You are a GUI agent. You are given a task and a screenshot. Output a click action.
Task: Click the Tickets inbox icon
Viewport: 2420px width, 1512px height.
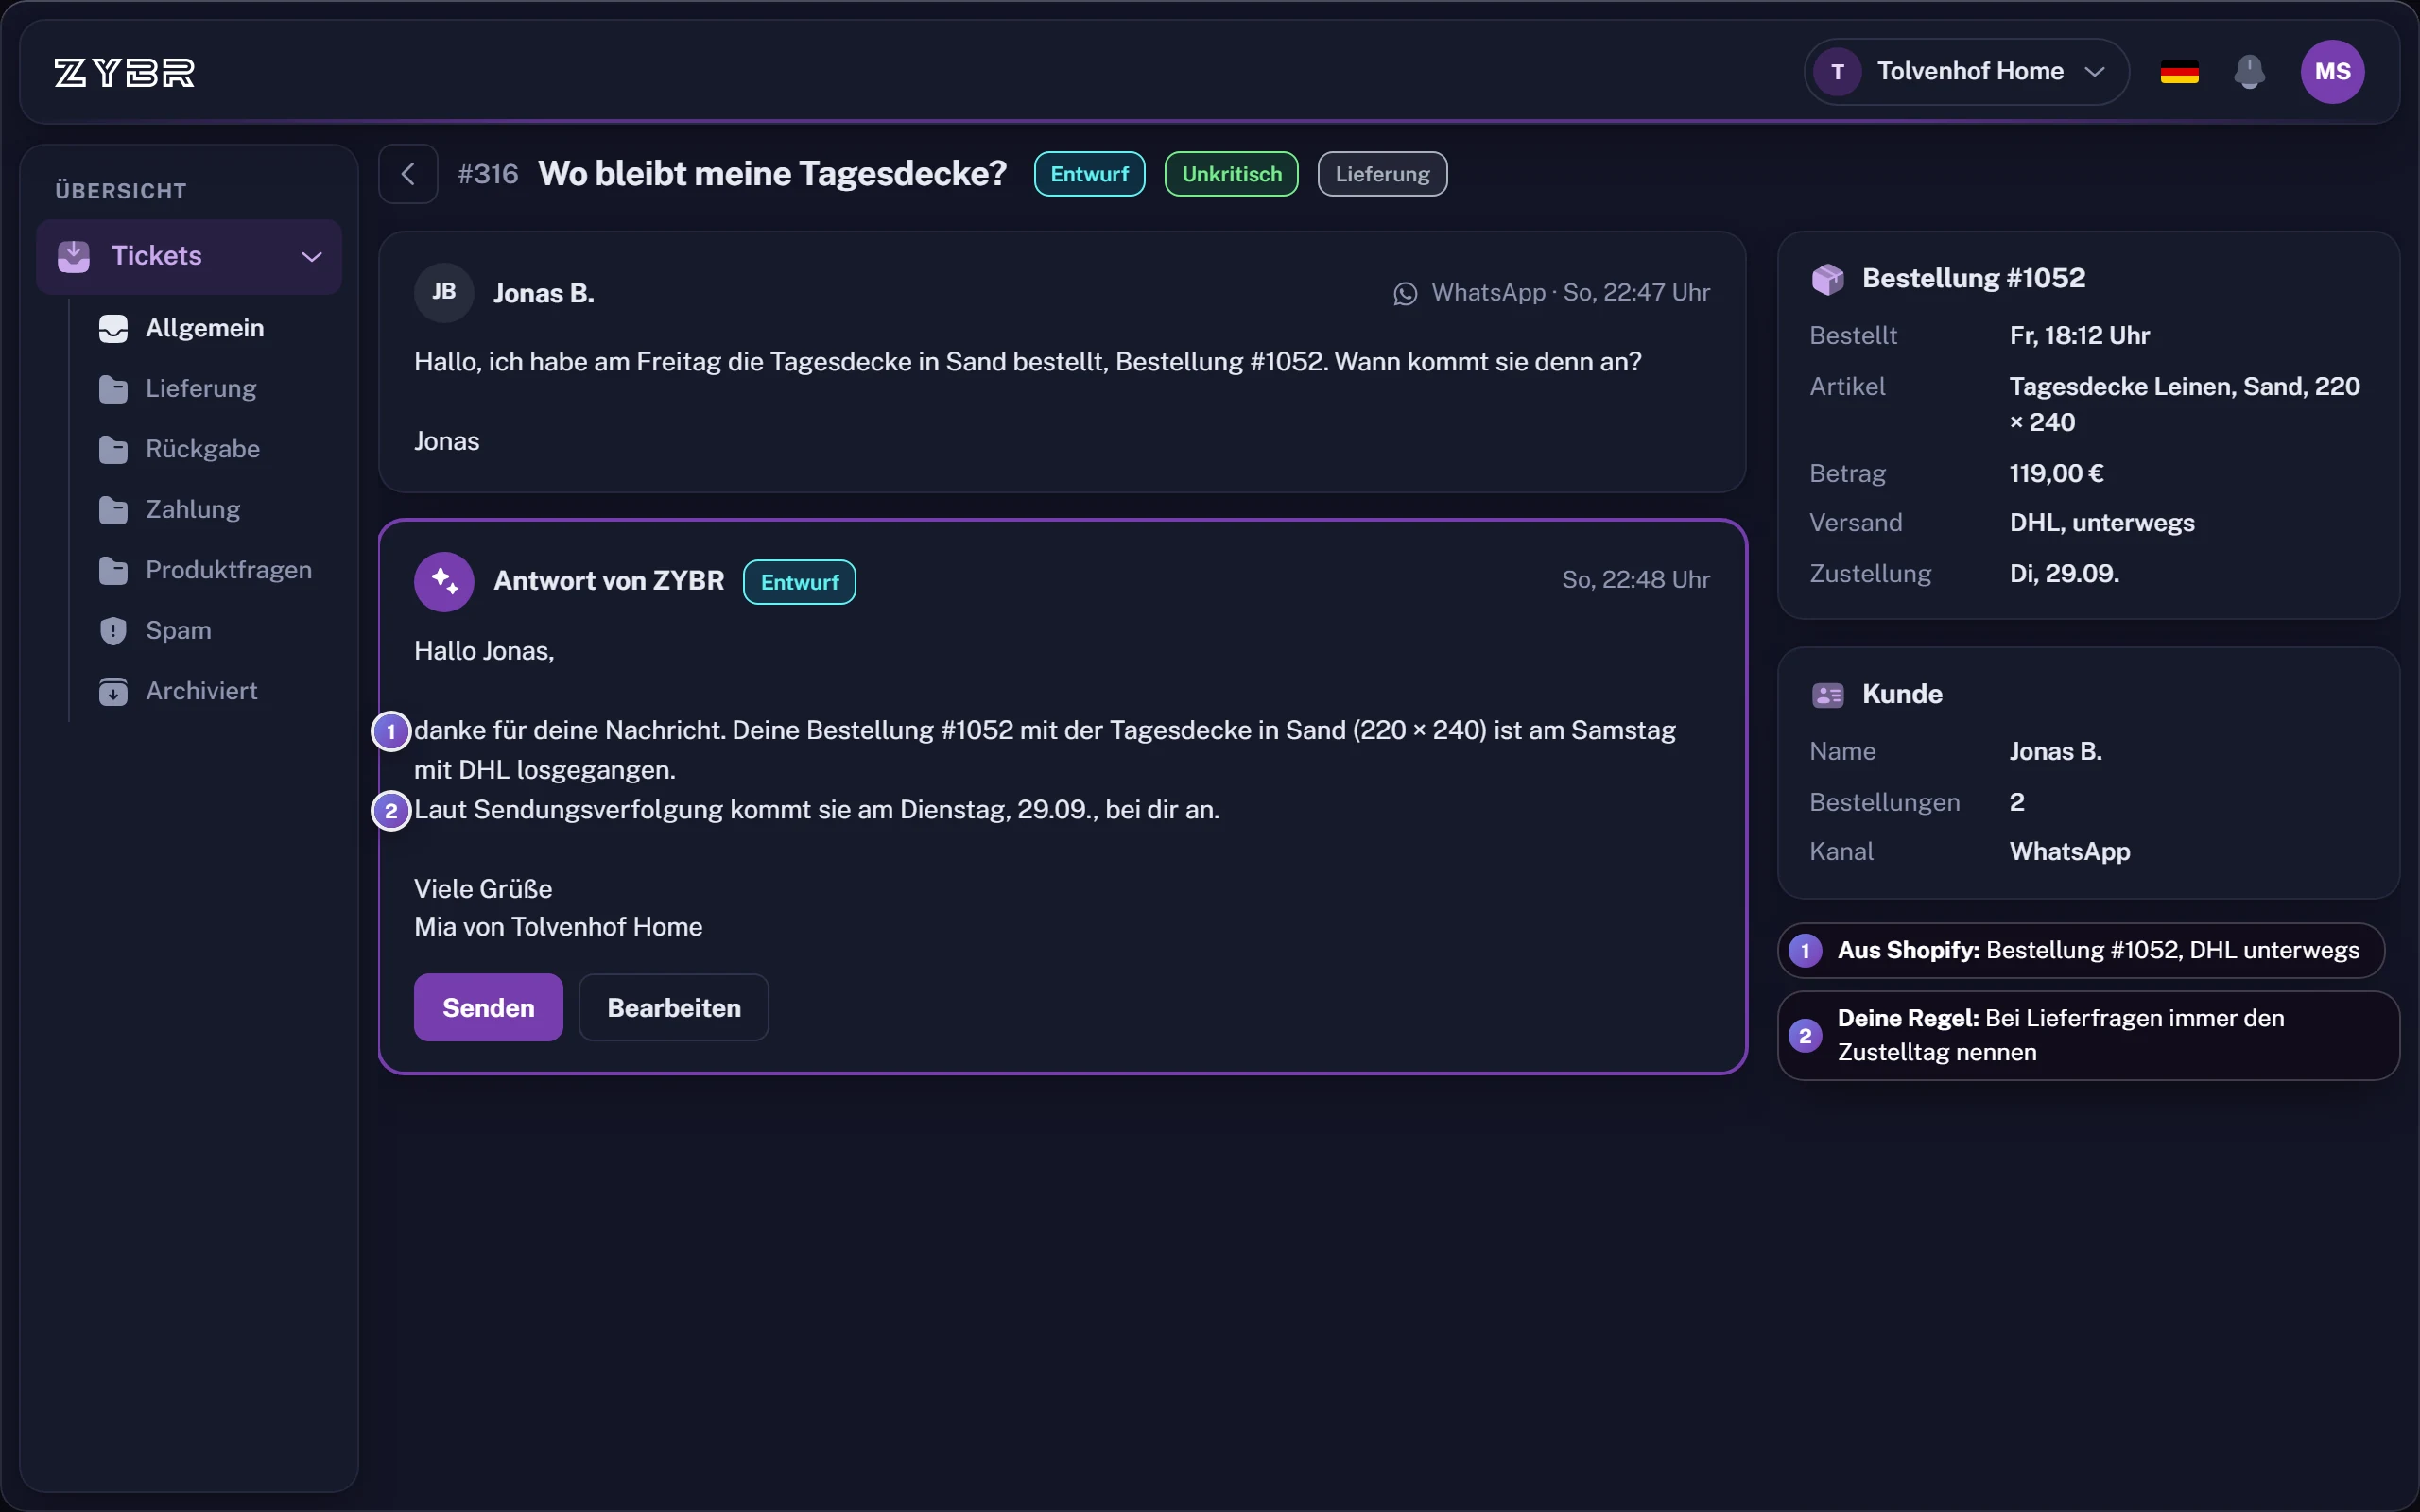click(73, 256)
